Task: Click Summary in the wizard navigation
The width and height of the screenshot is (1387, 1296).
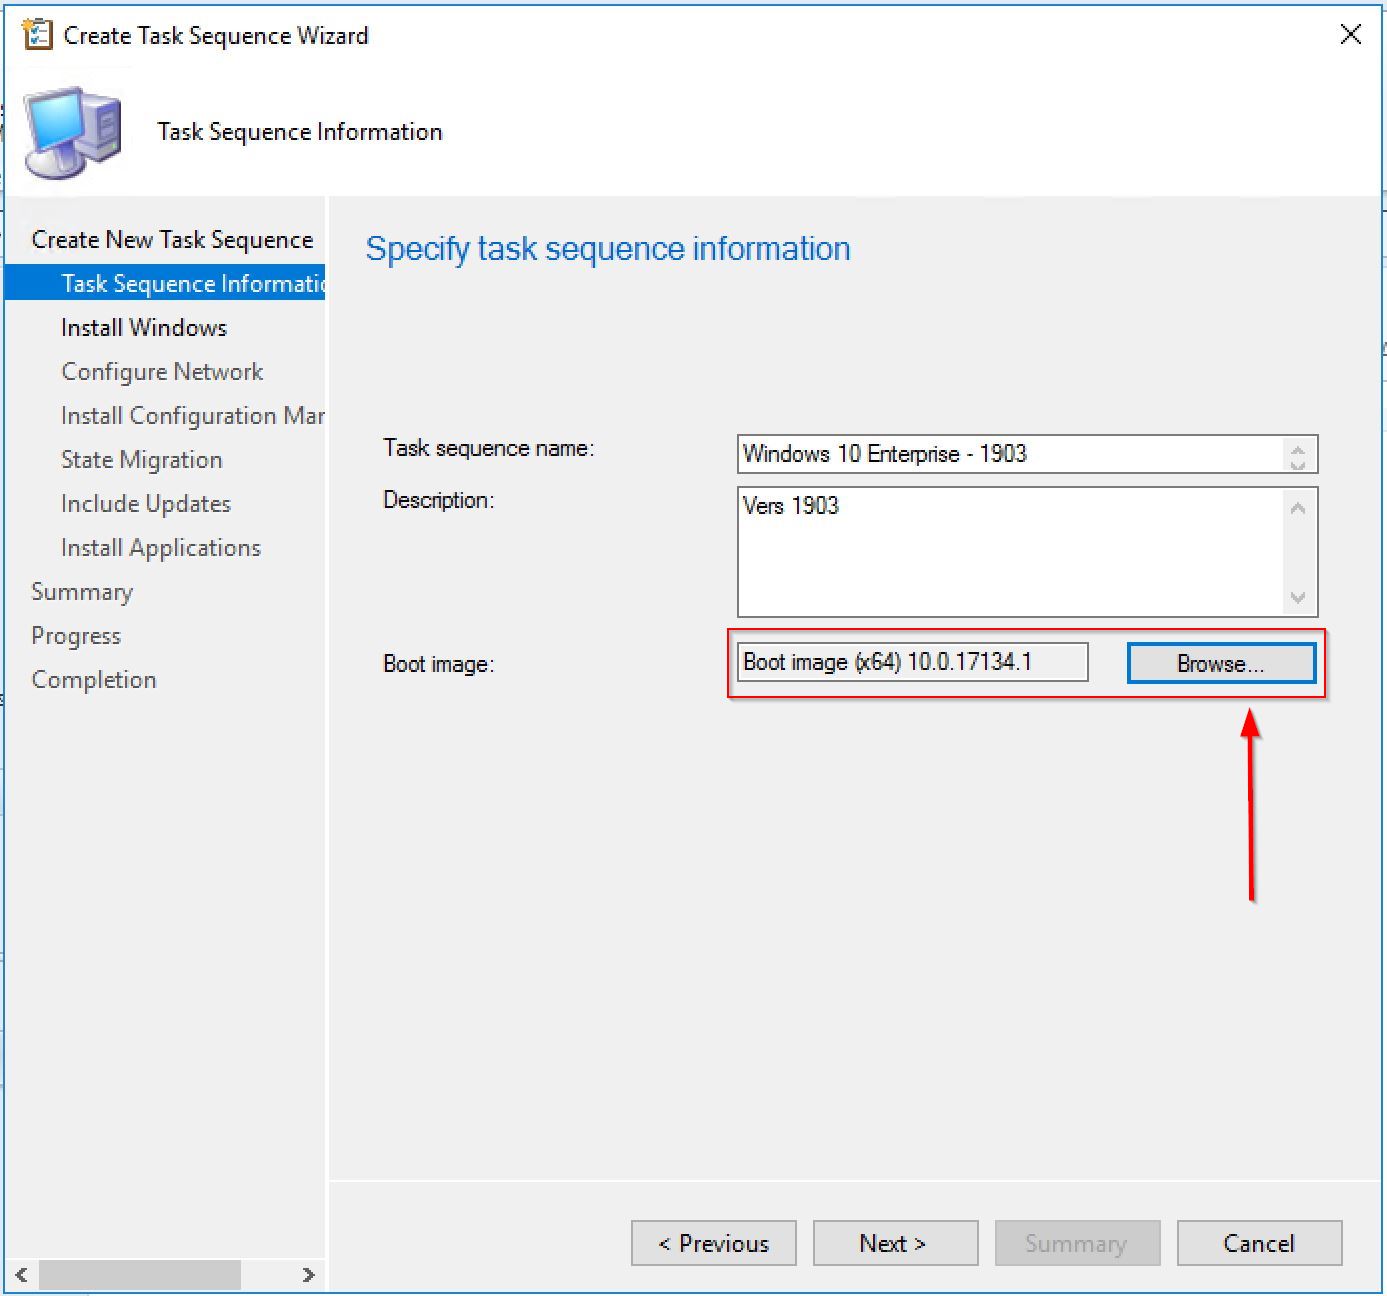Action: (82, 592)
